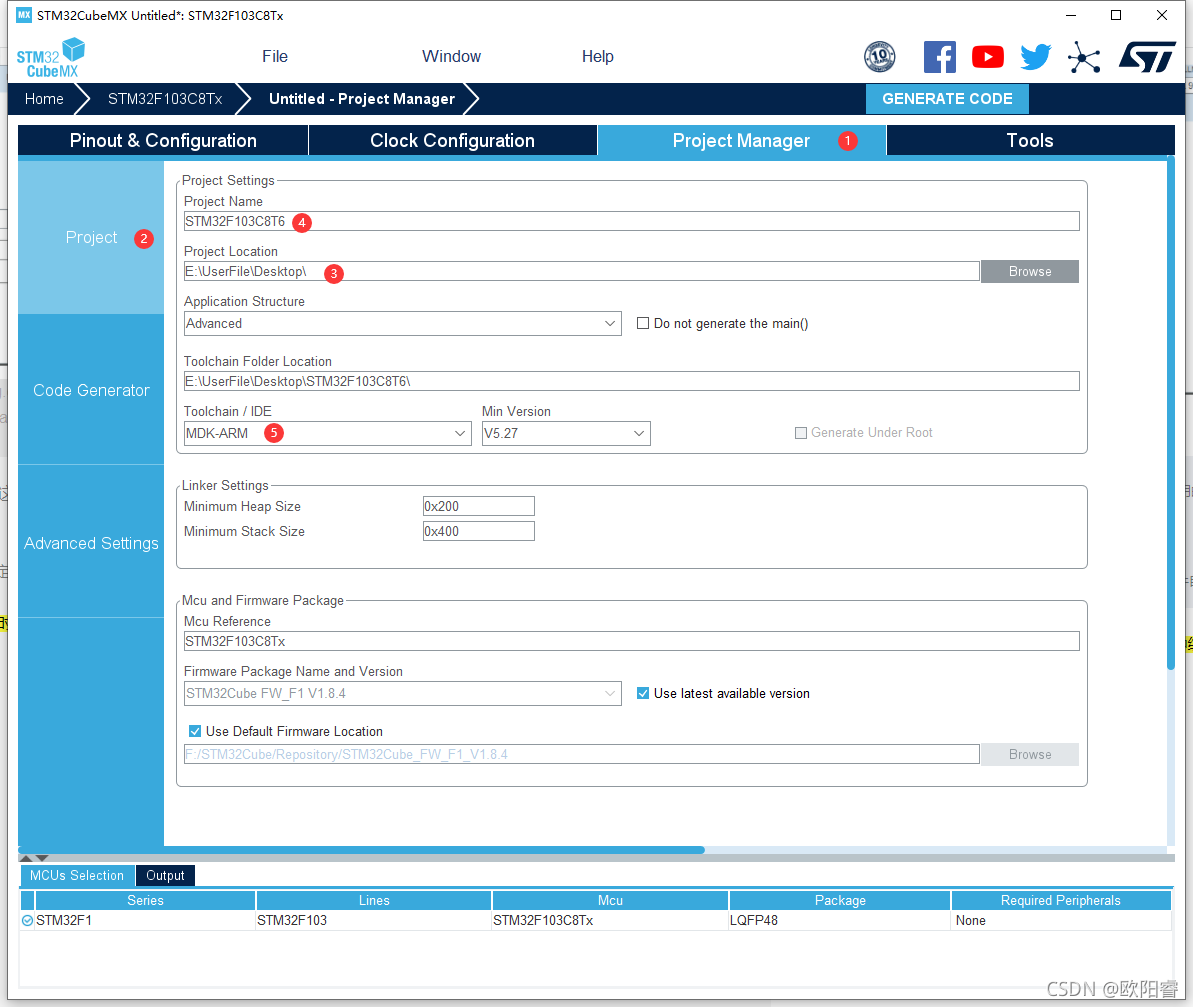
Task: Select the Project Manager tab
Action: tap(742, 141)
